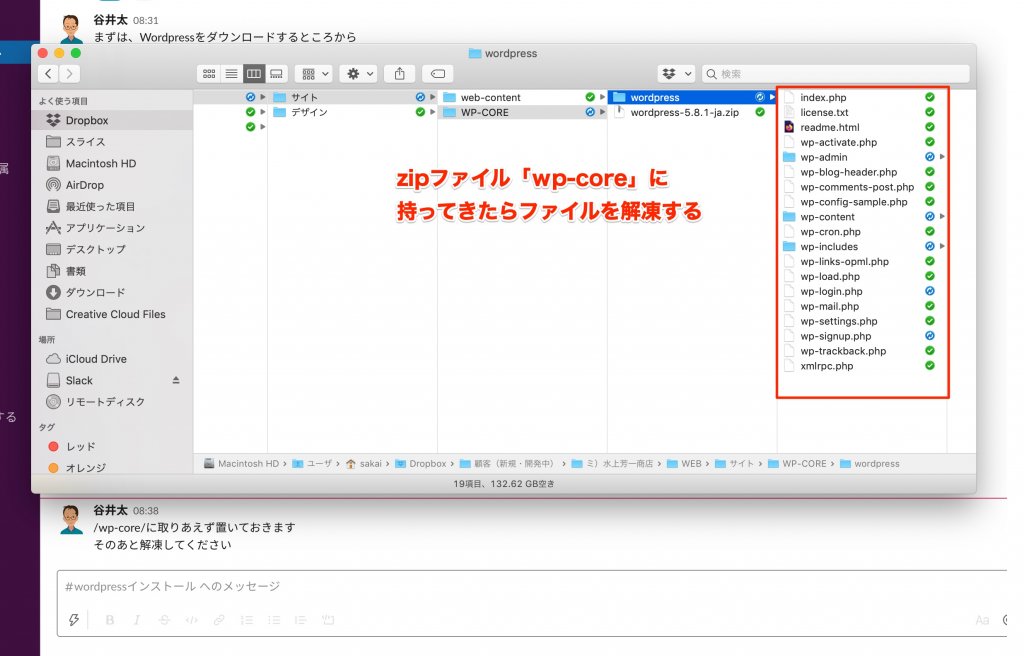Toggle italic formatting in message composer
Viewport: 1024px width, 656px height.
[137, 620]
